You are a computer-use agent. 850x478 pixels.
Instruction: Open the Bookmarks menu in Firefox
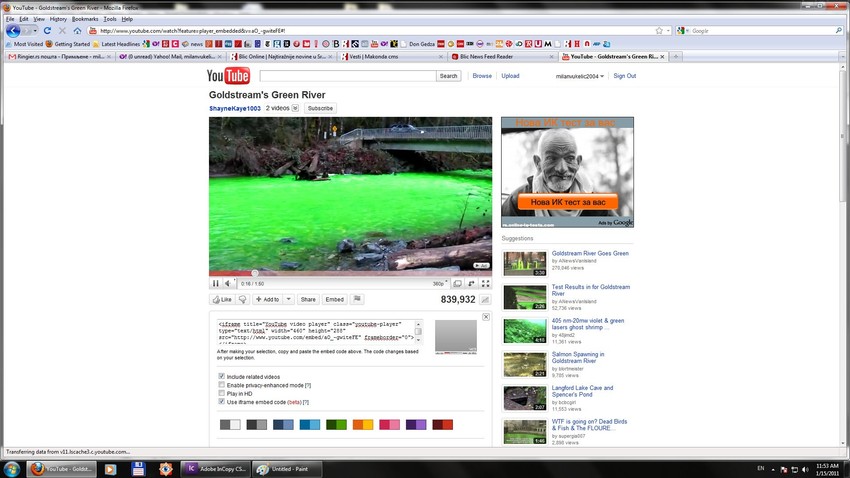click(x=85, y=19)
